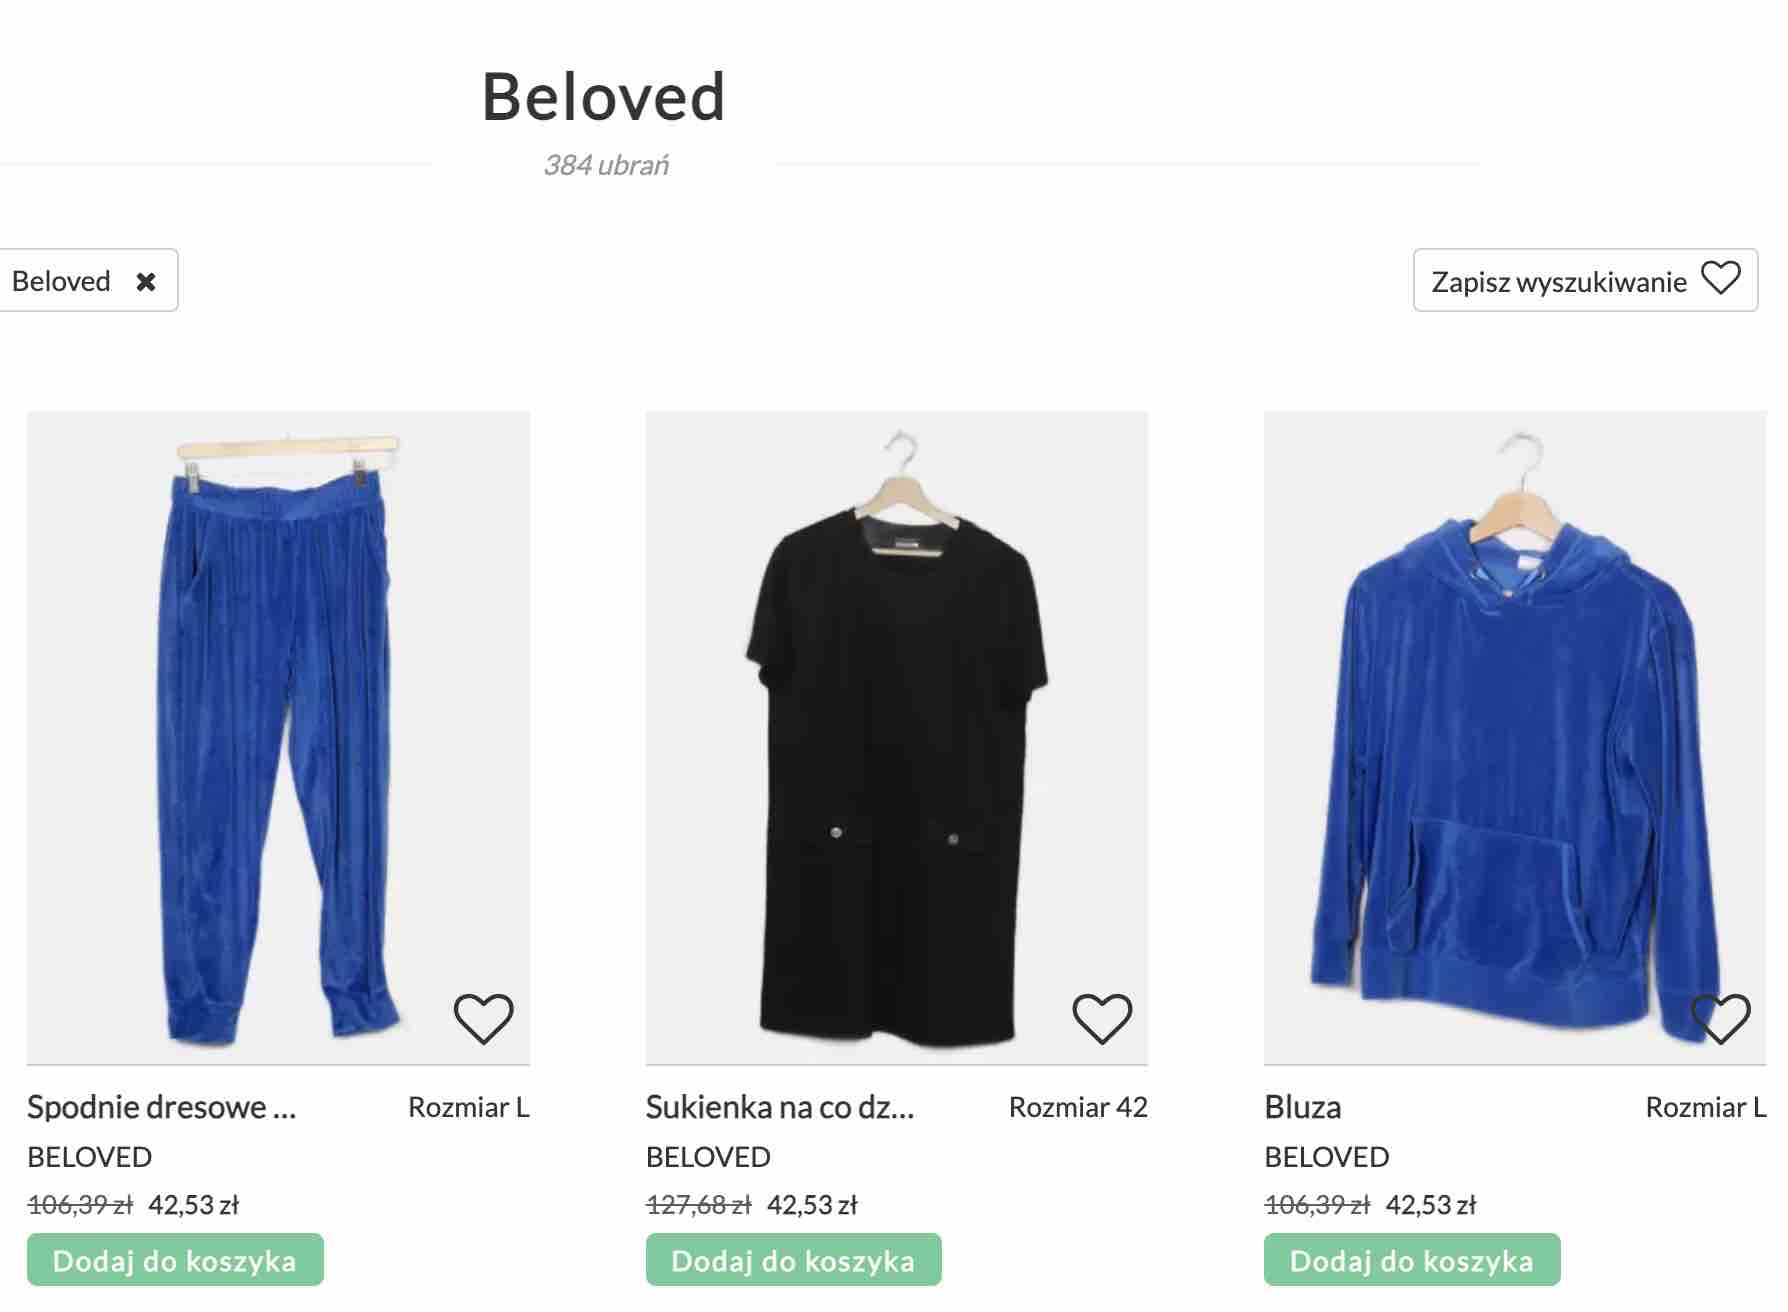The height and width of the screenshot is (1312, 1788).
Task: Open the black dress product image
Action: (x=897, y=737)
